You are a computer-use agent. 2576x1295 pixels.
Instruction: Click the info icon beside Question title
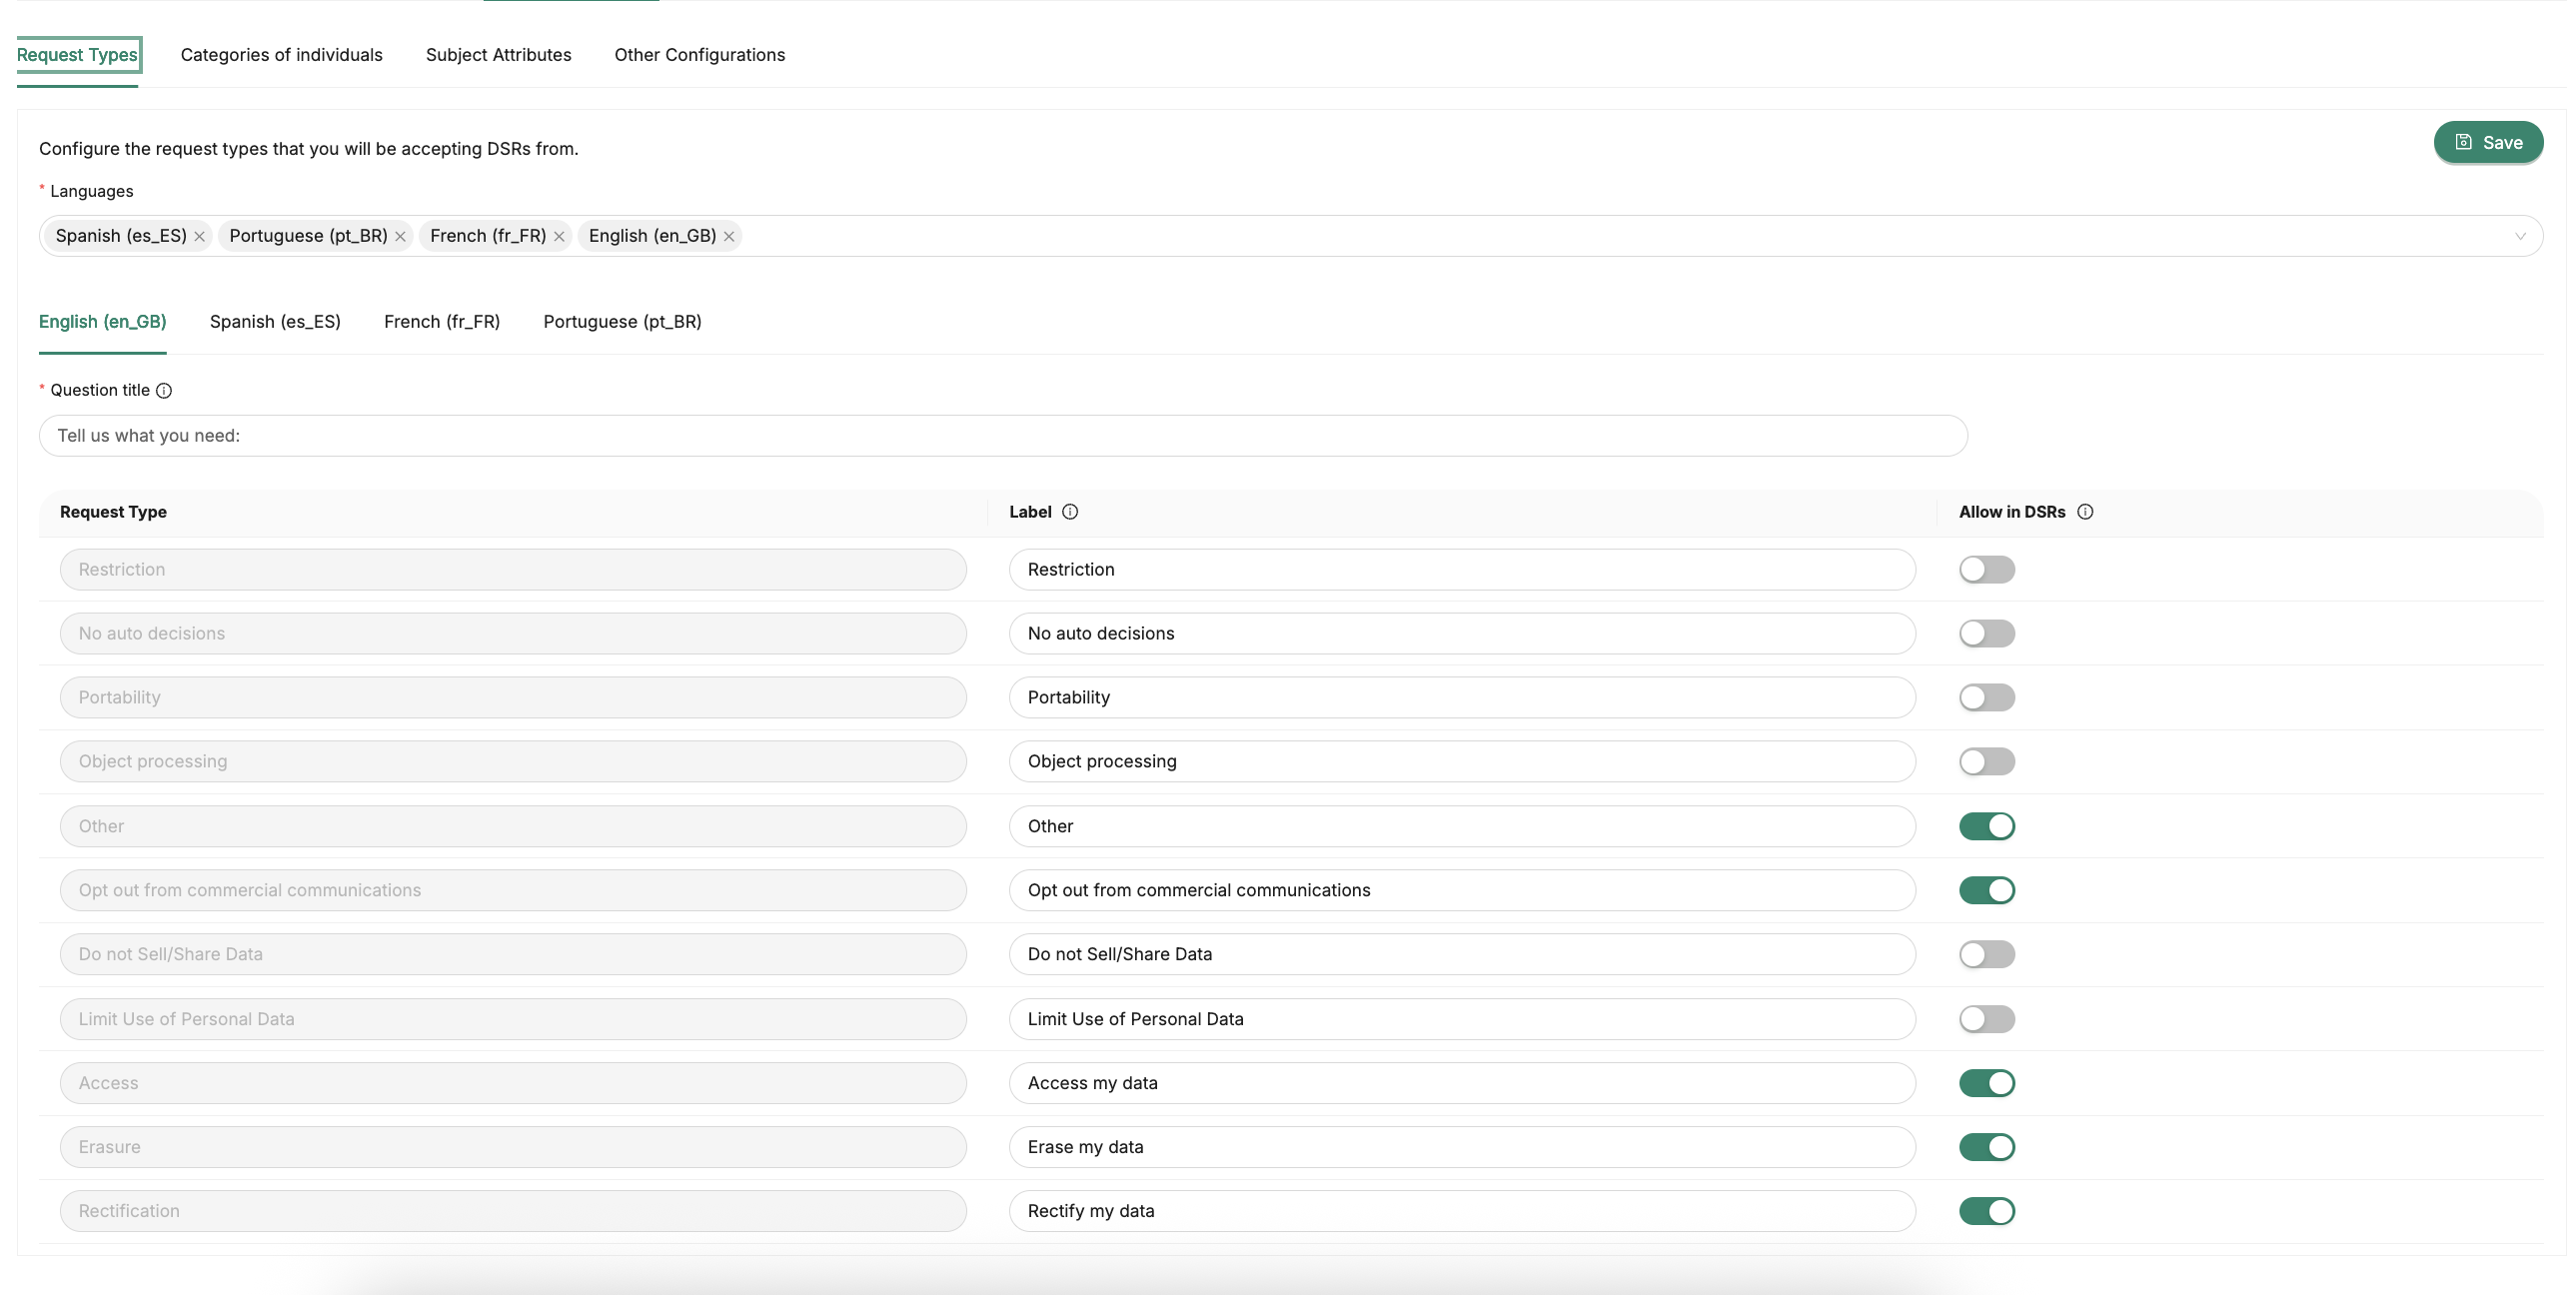click(x=164, y=391)
